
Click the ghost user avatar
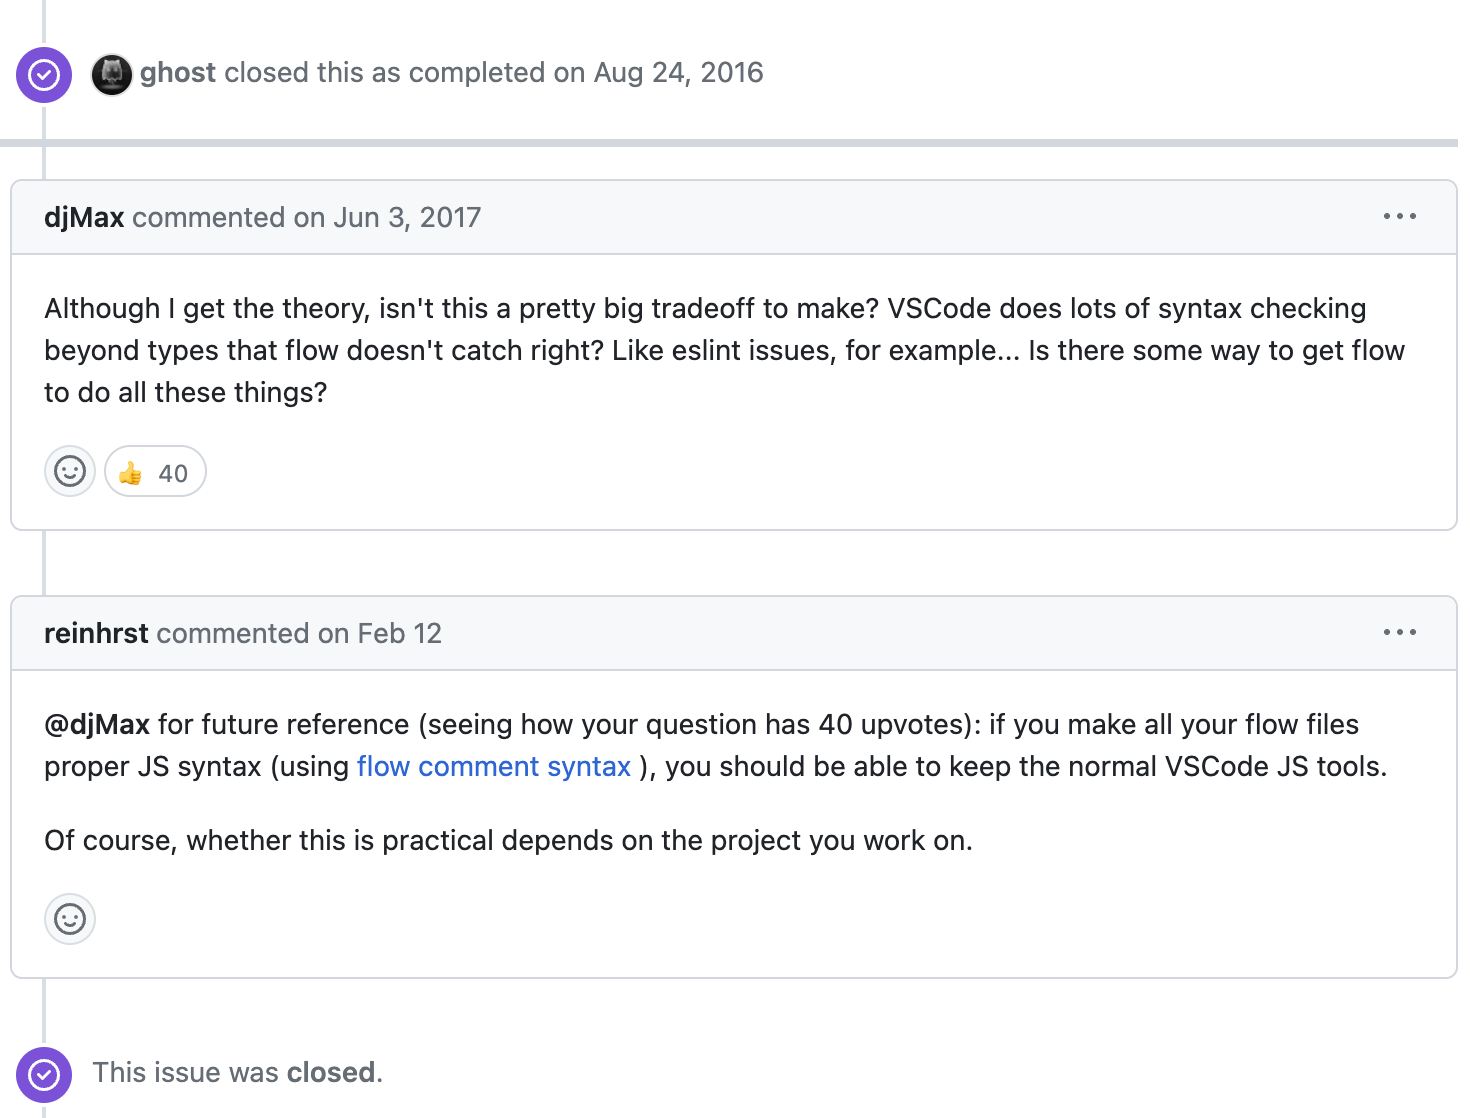click(x=112, y=74)
